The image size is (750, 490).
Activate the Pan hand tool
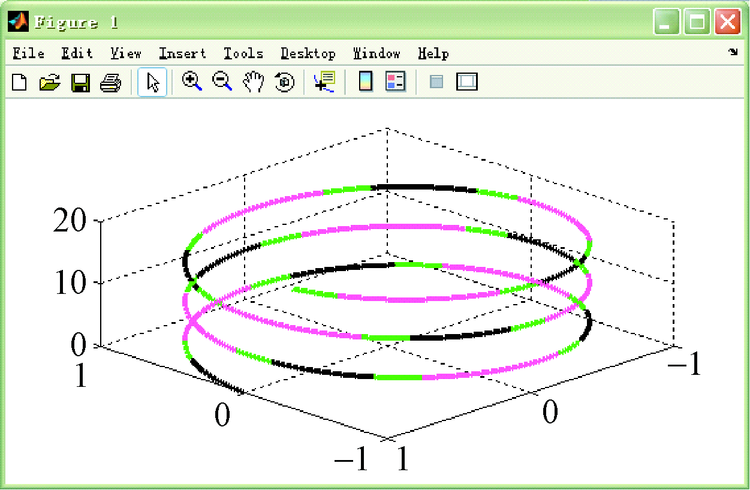(x=253, y=83)
